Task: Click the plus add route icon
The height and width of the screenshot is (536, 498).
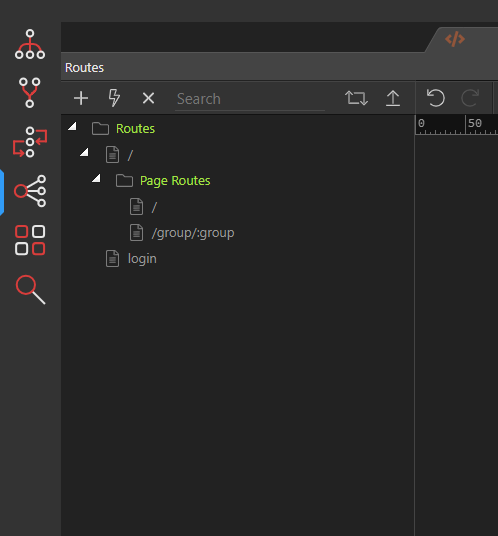Action: coord(81,98)
